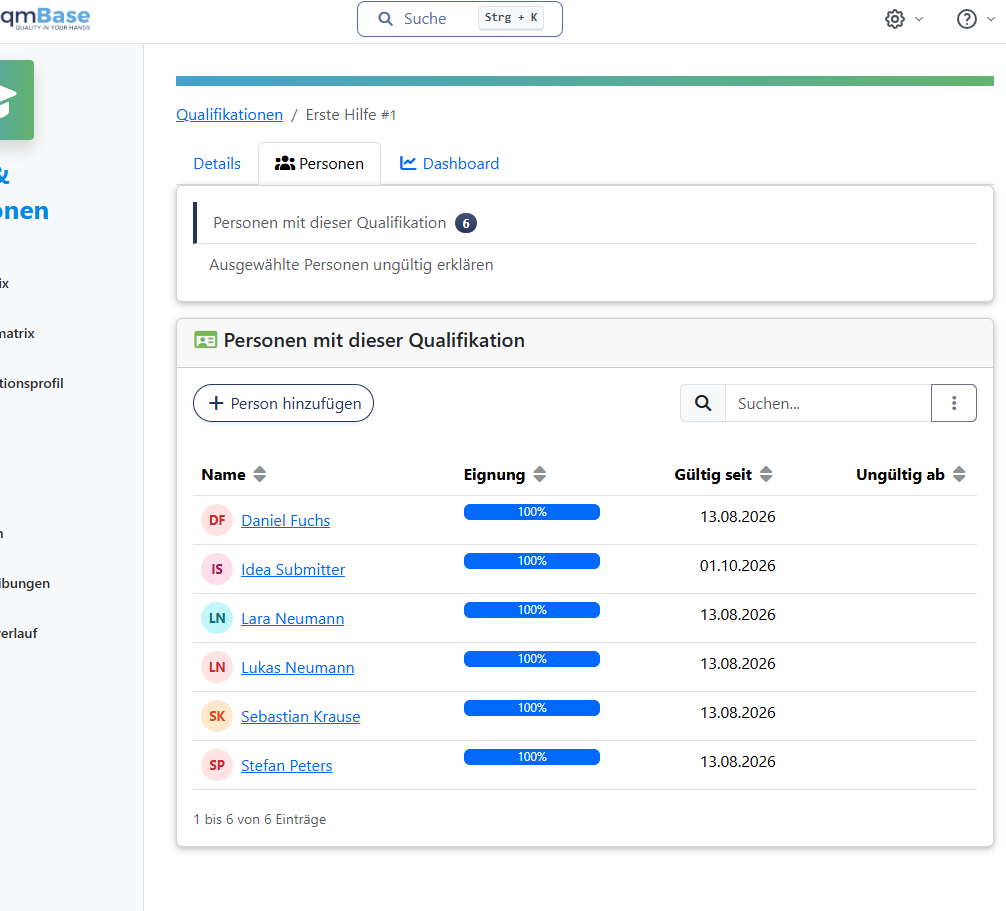Open Lara Neumann profile link
The width and height of the screenshot is (1006, 911).
293,618
